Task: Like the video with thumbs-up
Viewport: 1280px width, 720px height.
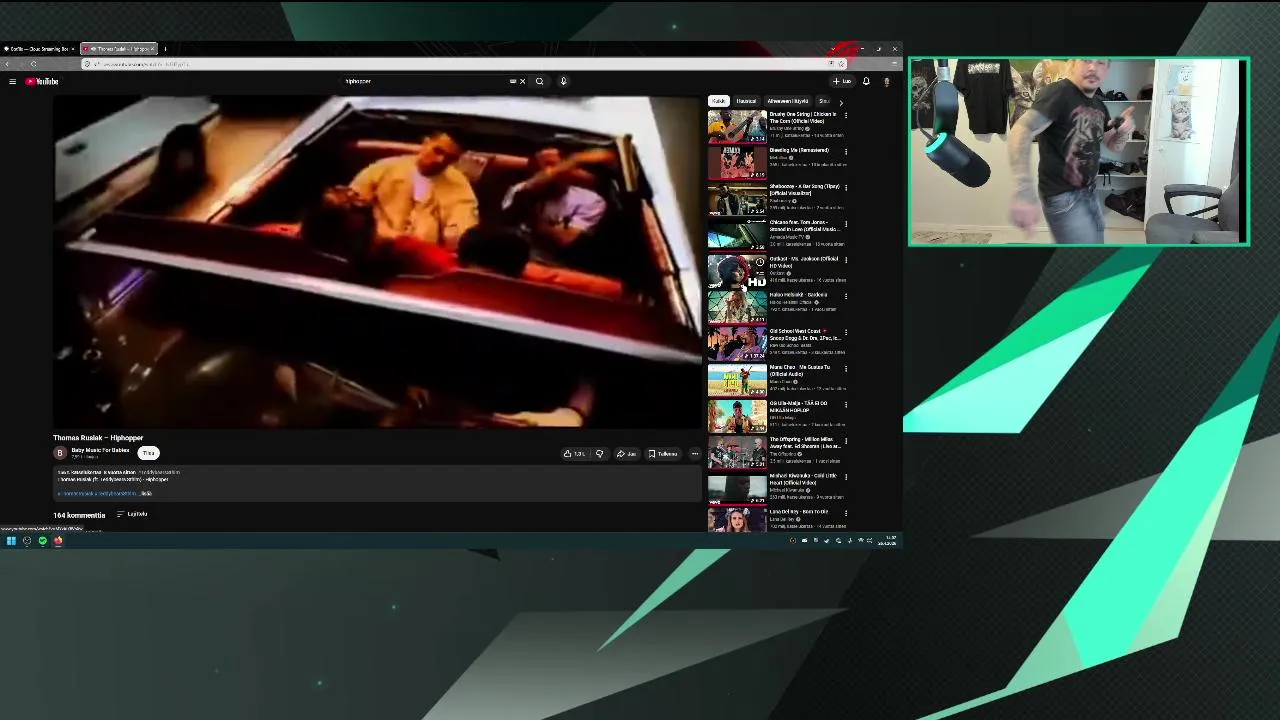Action: (x=574, y=454)
